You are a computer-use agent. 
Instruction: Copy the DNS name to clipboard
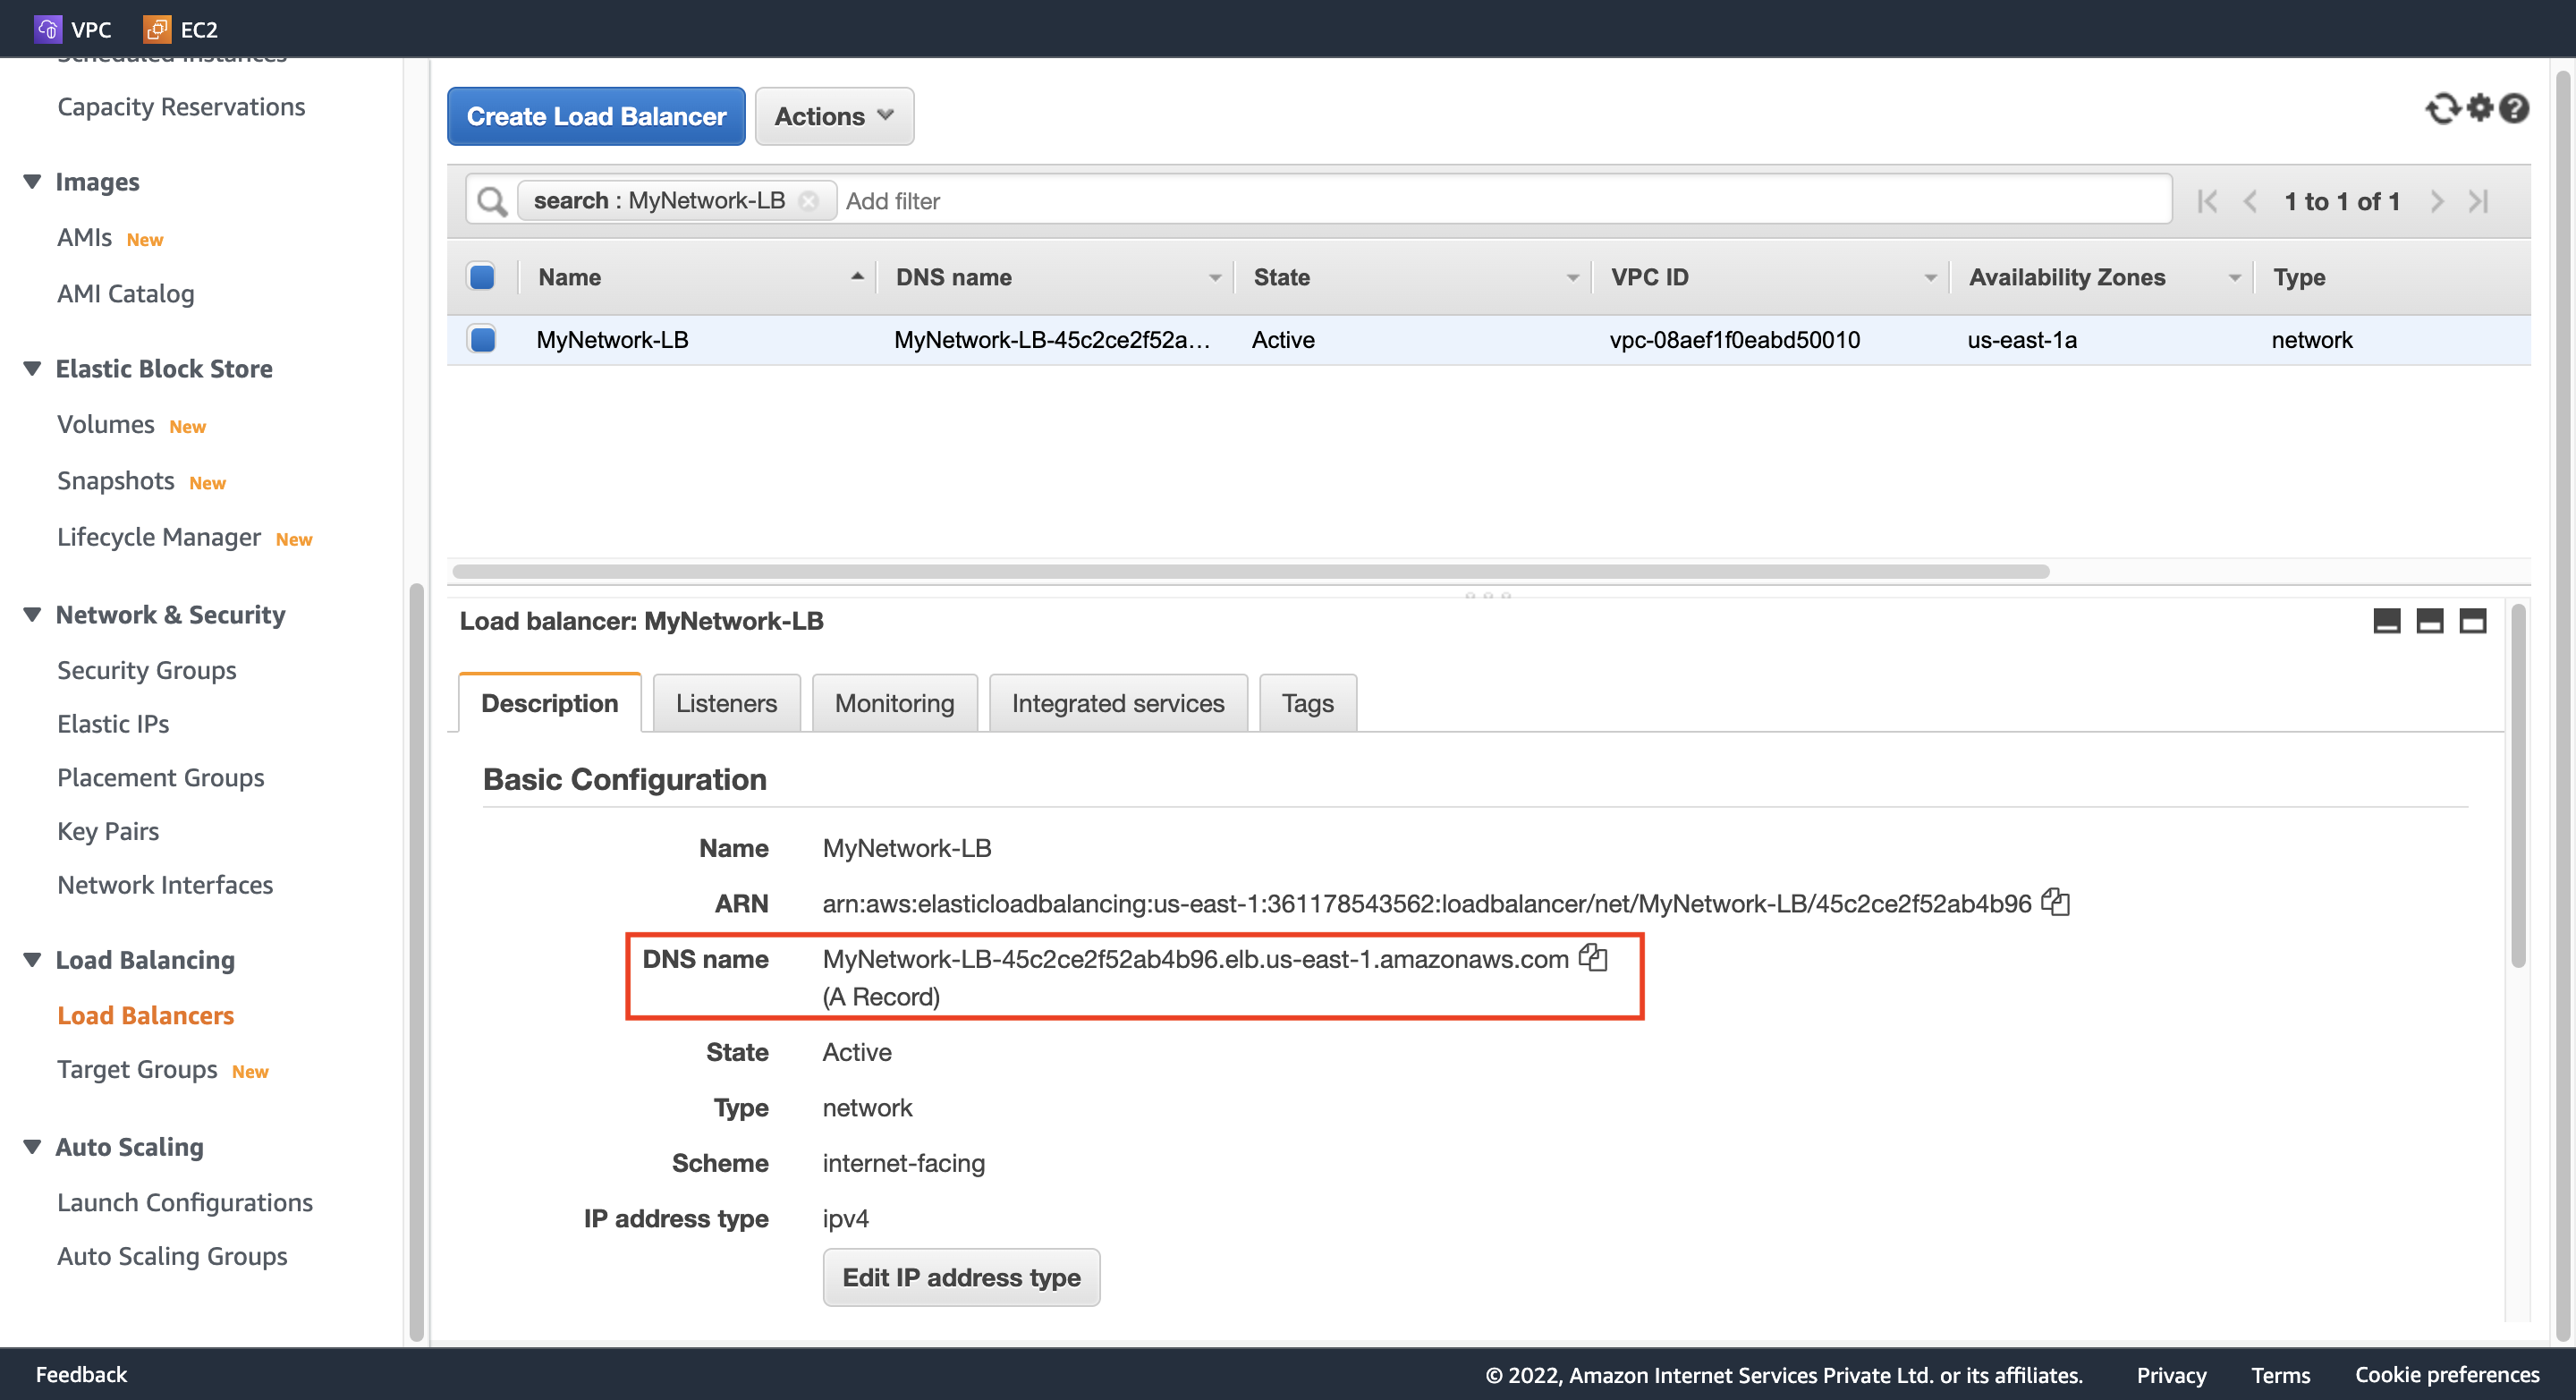coord(1592,957)
